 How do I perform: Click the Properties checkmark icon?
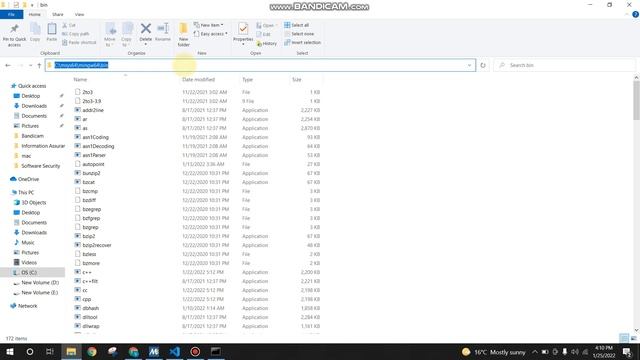(x=243, y=29)
